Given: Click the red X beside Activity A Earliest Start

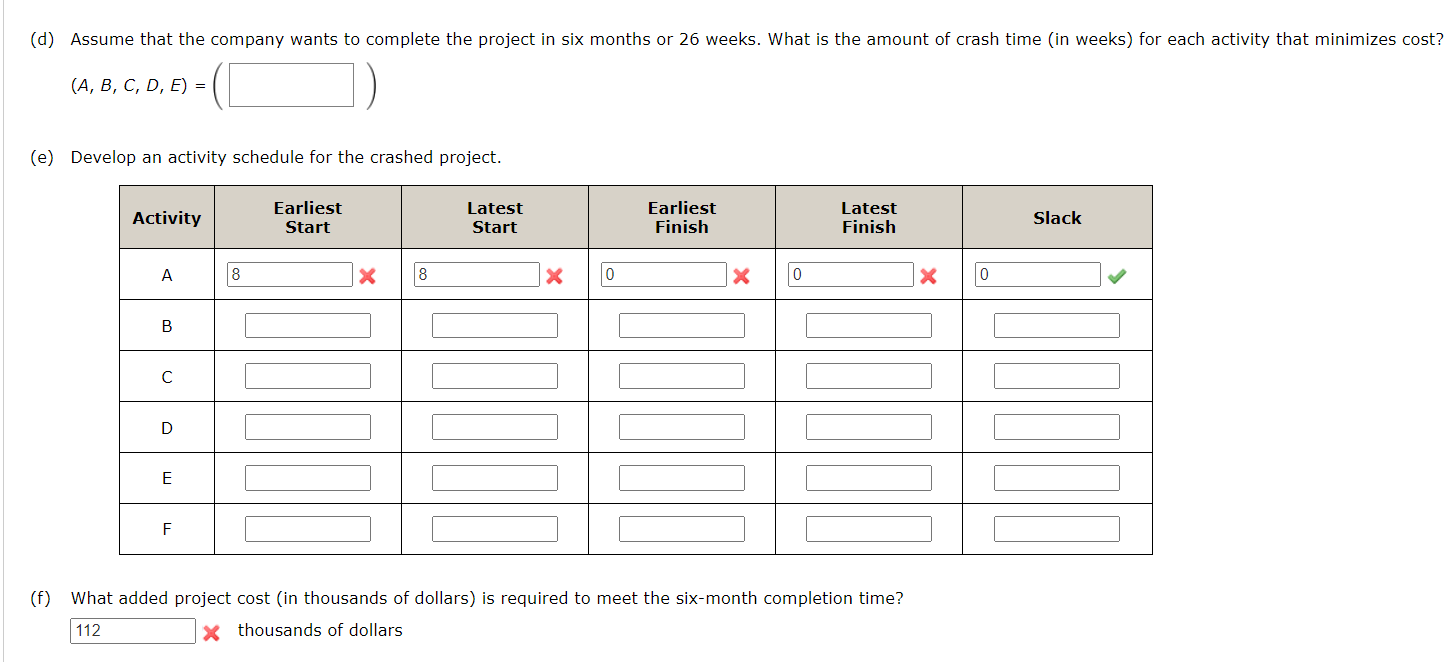Looking at the screenshot, I should [x=367, y=276].
